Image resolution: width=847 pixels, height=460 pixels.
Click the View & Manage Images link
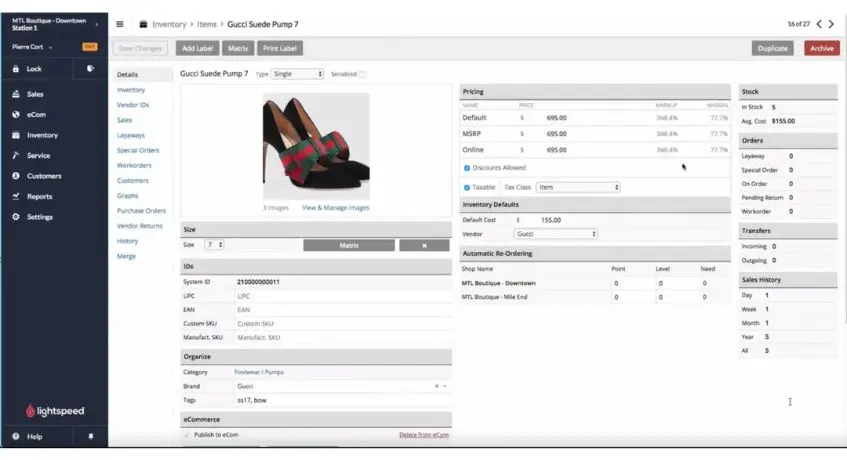(335, 208)
